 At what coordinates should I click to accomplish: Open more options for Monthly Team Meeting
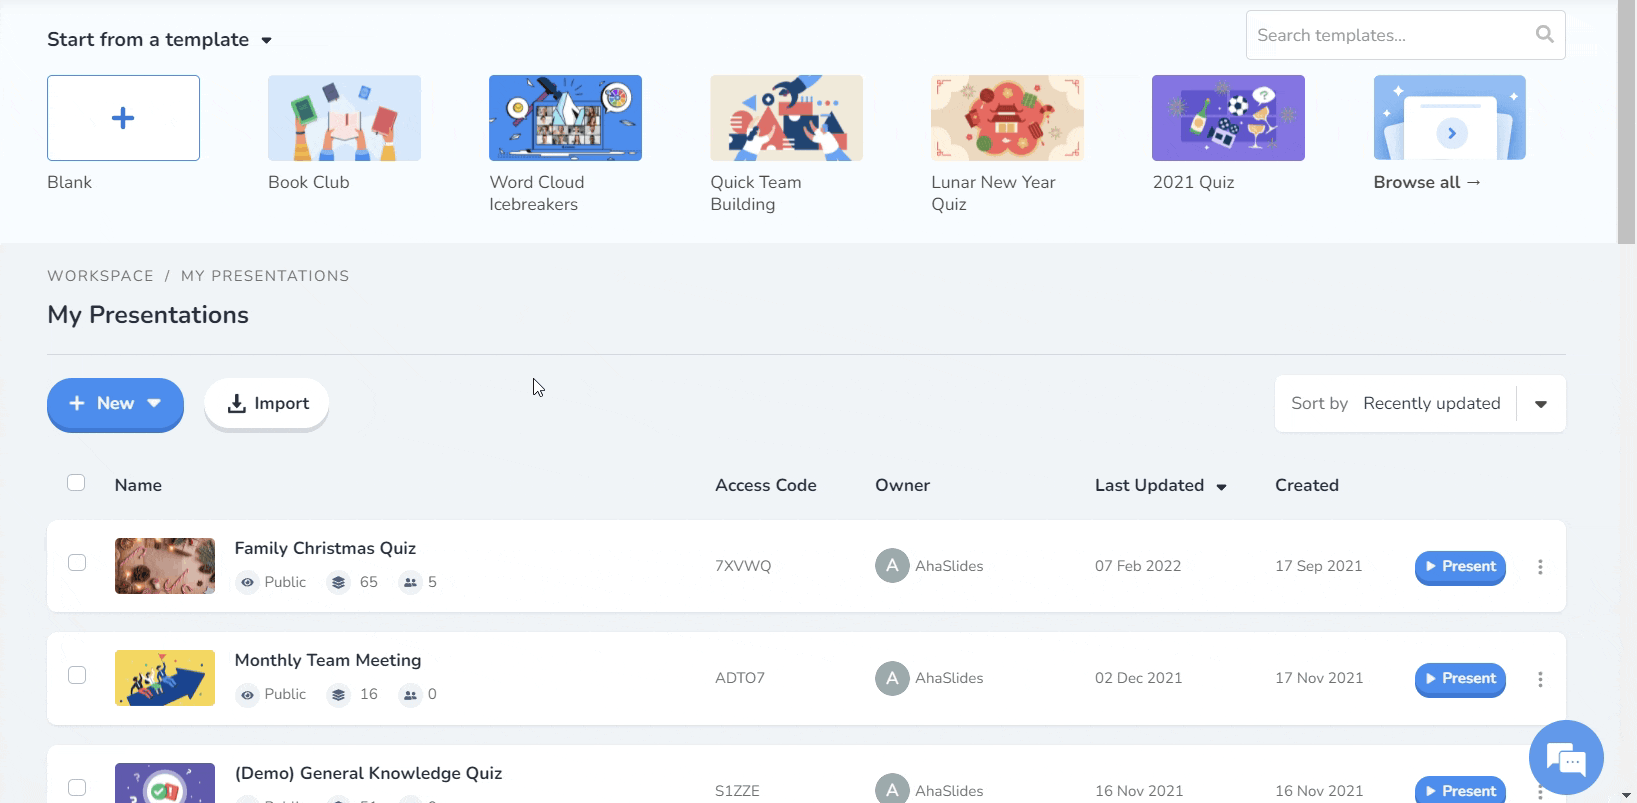point(1540,679)
